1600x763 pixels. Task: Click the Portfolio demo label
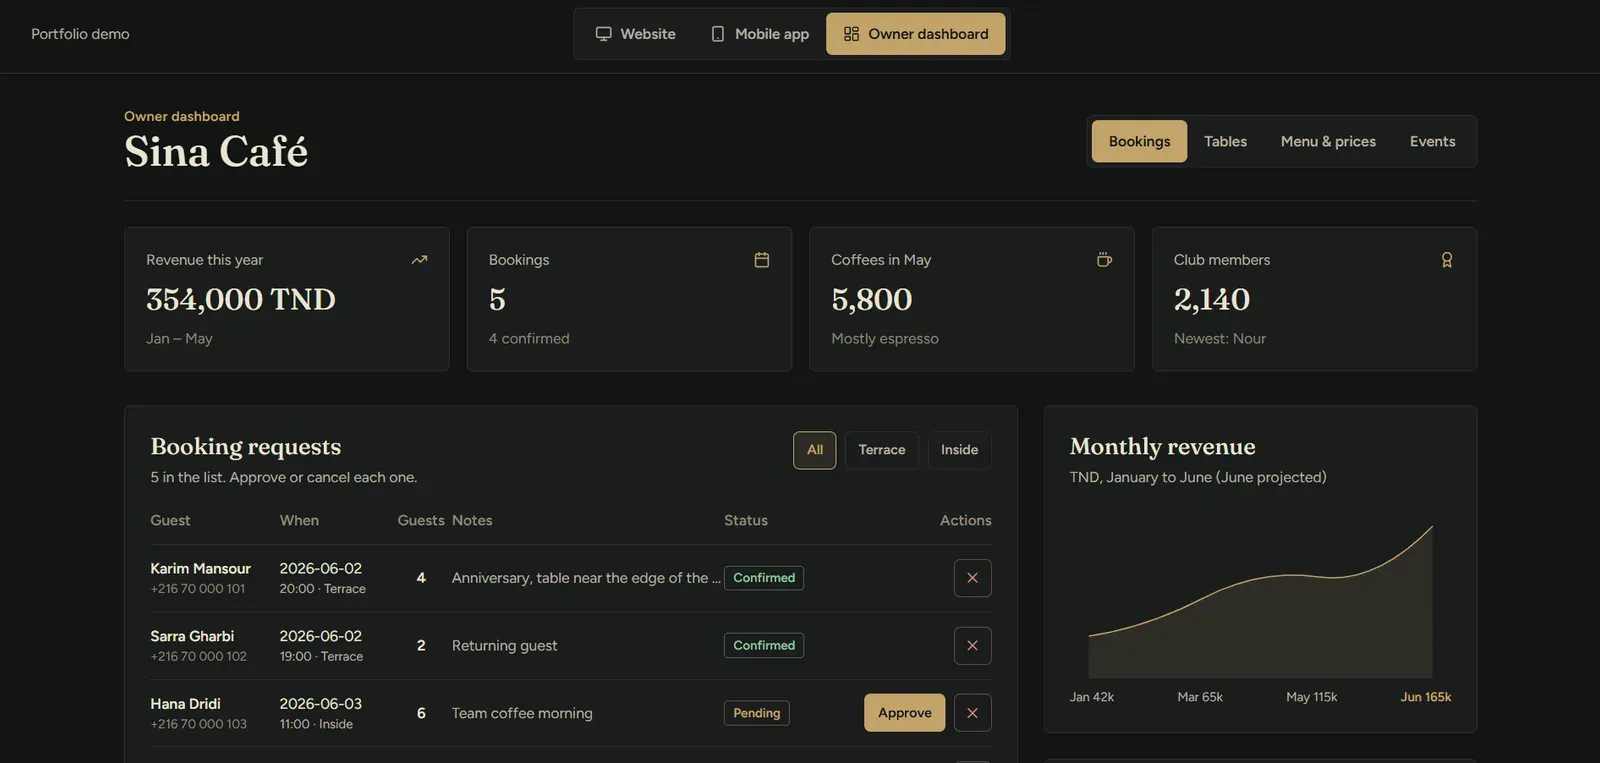pyautogui.click(x=80, y=34)
